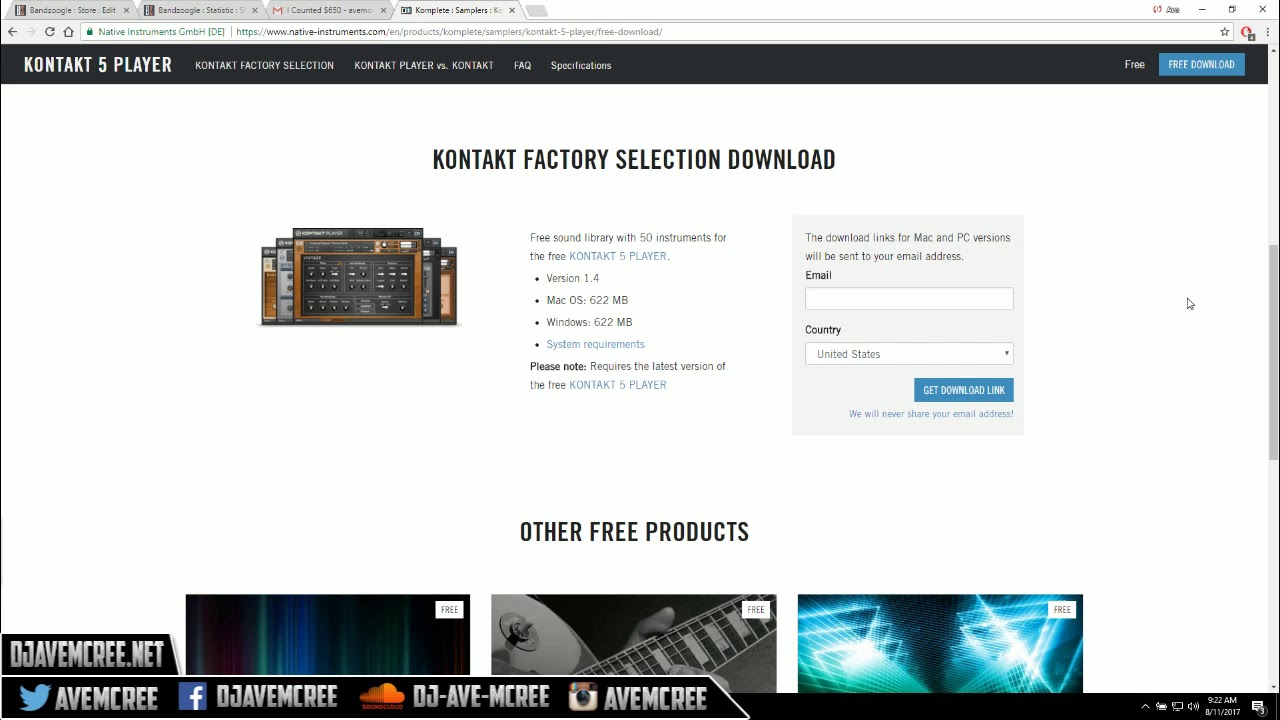Open the guitar free product thumbnail
The height and width of the screenshot is (720, 1280).
[633, 643]
